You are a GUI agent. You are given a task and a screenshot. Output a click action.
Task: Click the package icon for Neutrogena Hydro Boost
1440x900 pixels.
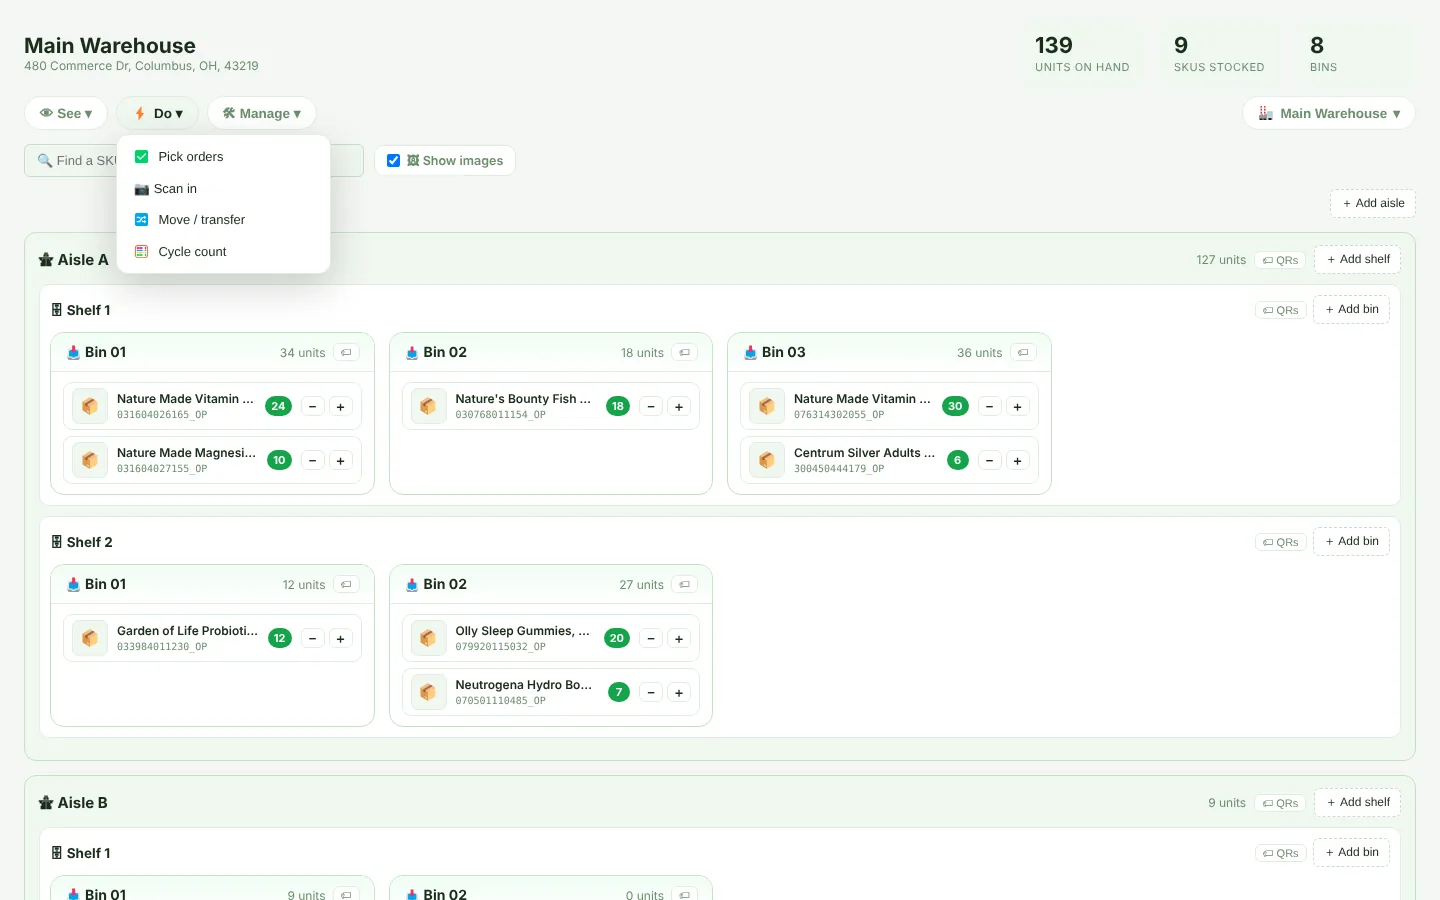coord(428,692)
